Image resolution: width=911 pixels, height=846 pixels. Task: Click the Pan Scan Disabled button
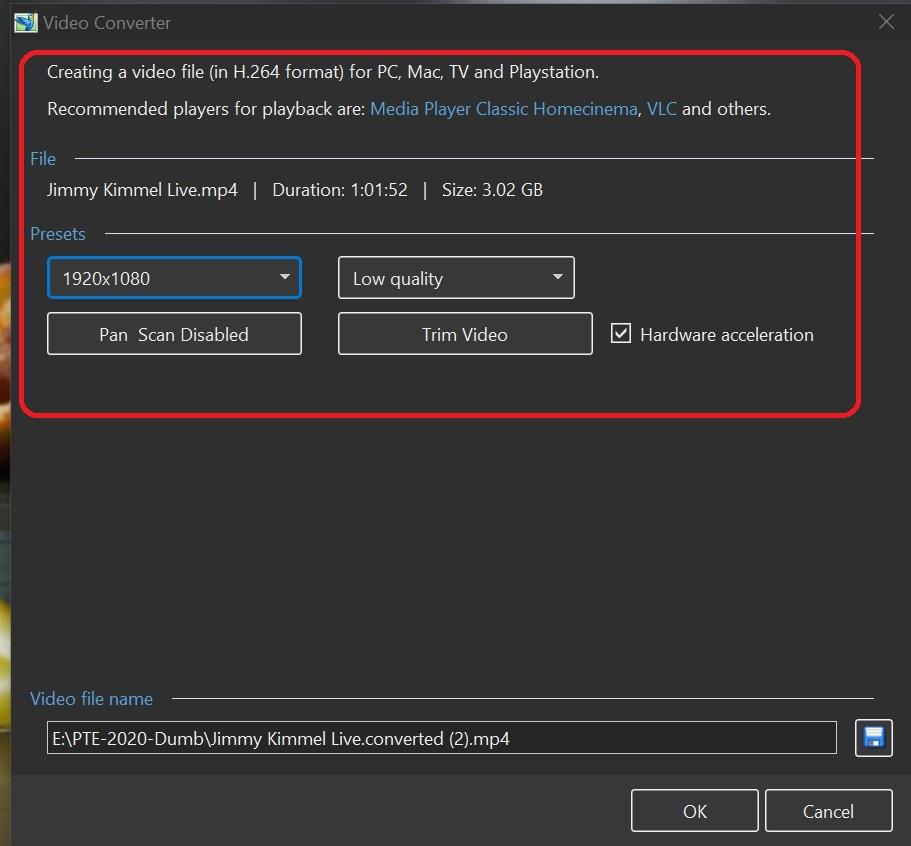(x=174, y=334)
